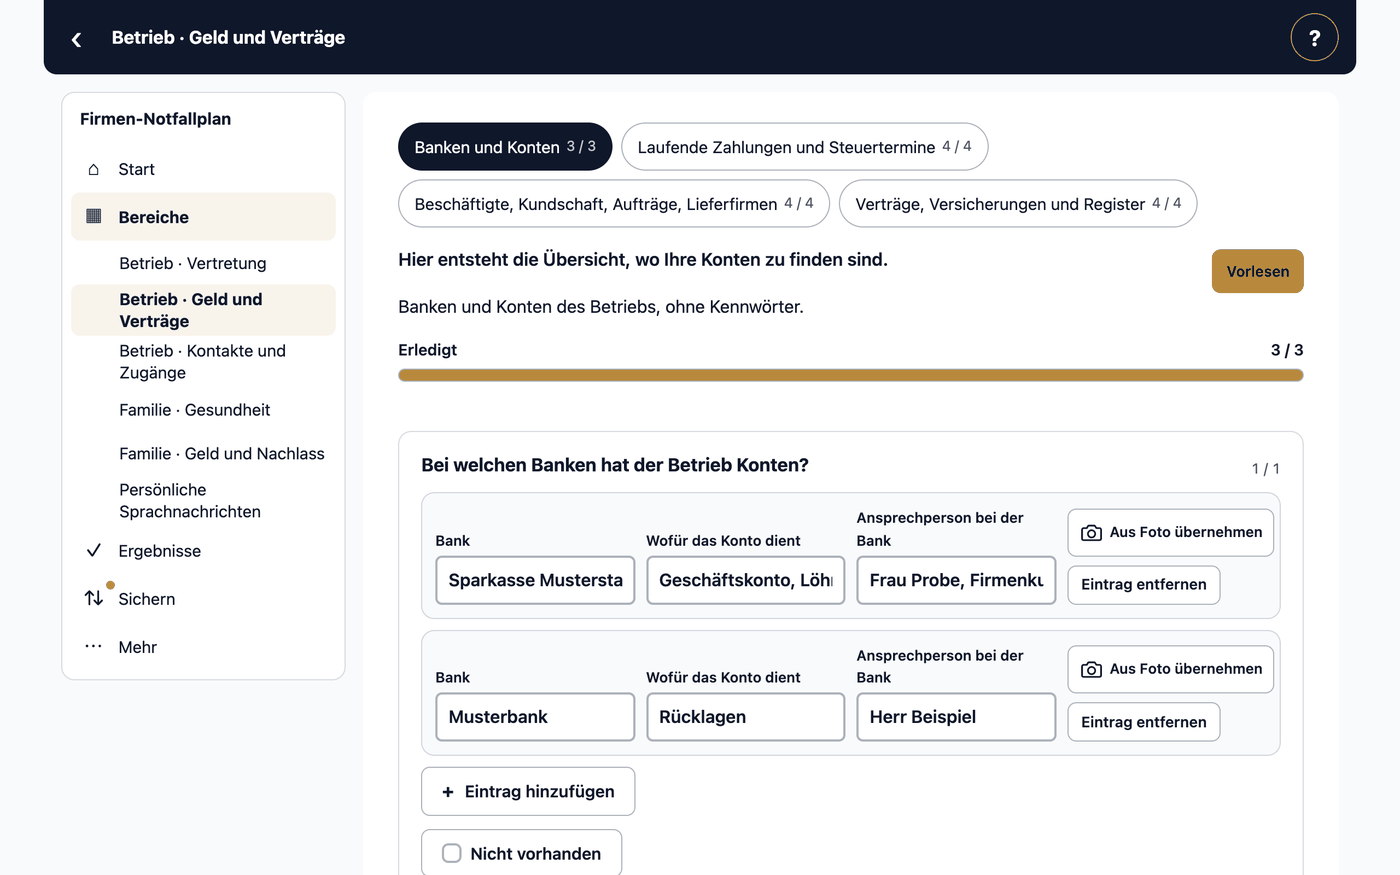The height and width of the screenshot is (875, 1400).
Task: Open Sichern in the sidebar
Action: [x=203, y=598]
